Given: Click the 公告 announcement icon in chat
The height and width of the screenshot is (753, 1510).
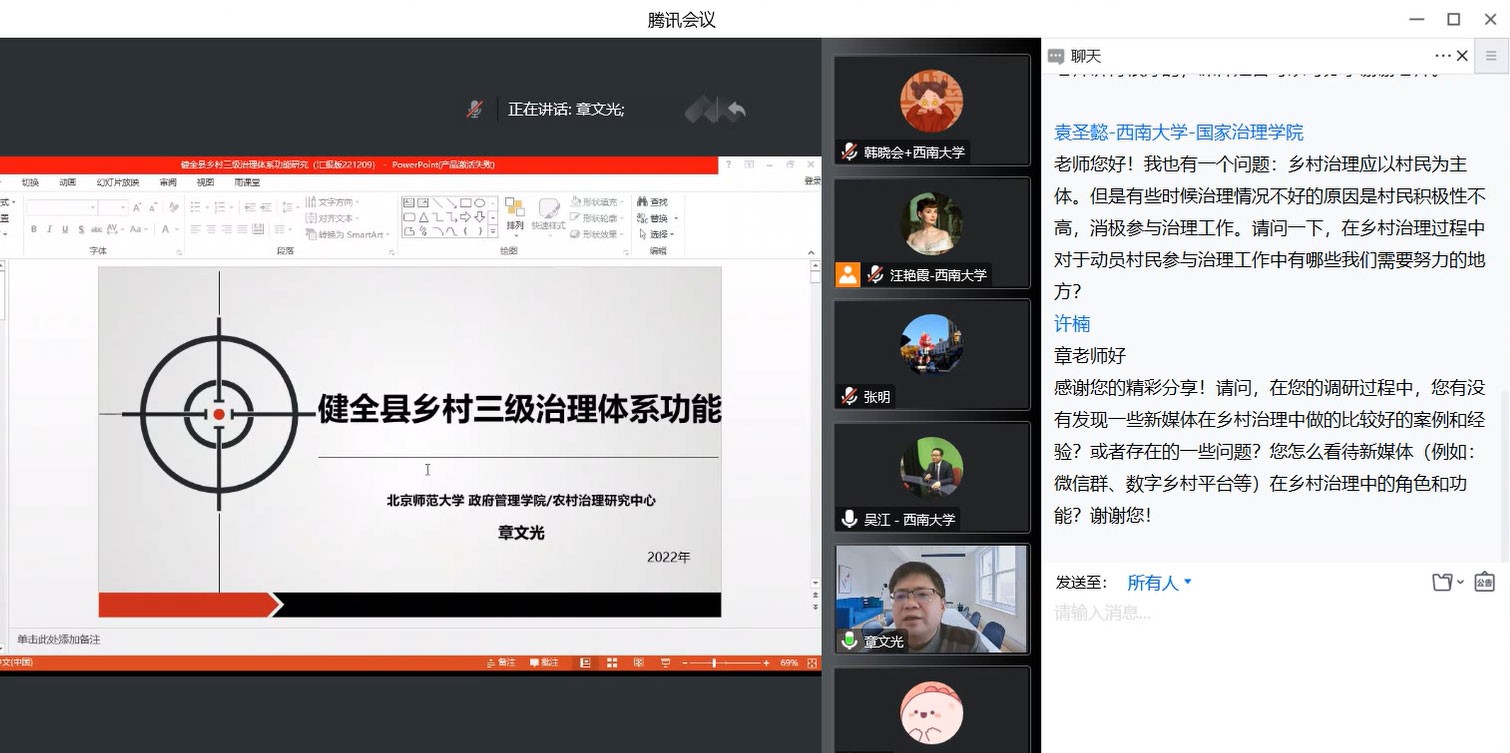Looking at the screenshot, I should point(1484,582).
